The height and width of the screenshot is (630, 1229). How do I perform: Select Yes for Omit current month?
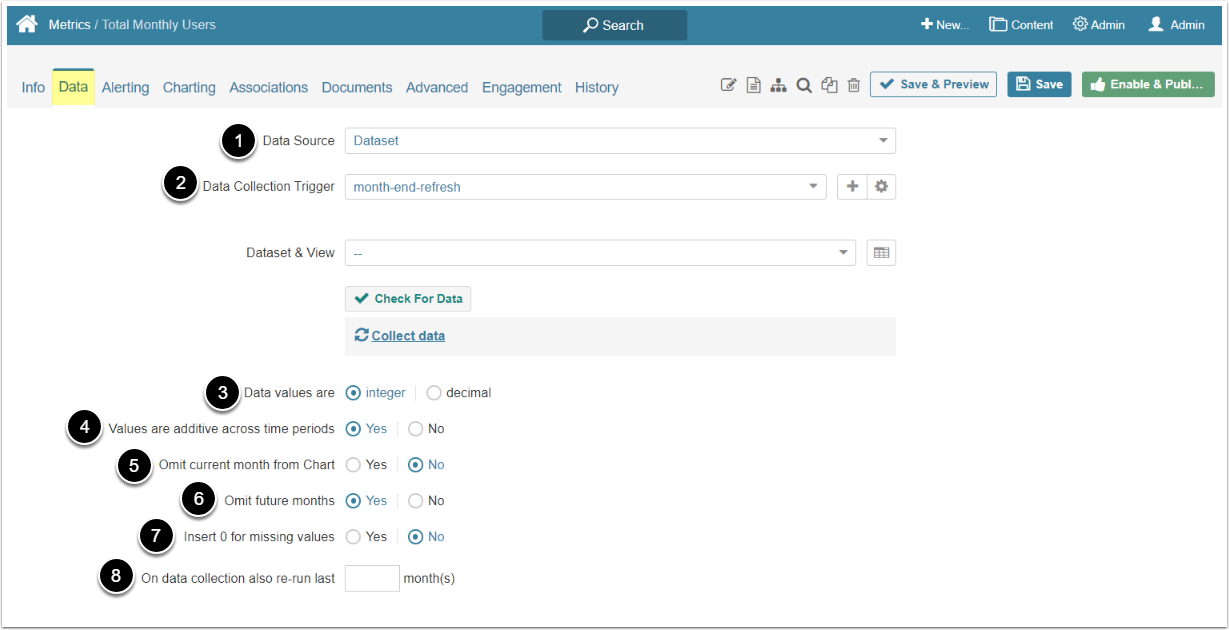(x=354, y=465)
